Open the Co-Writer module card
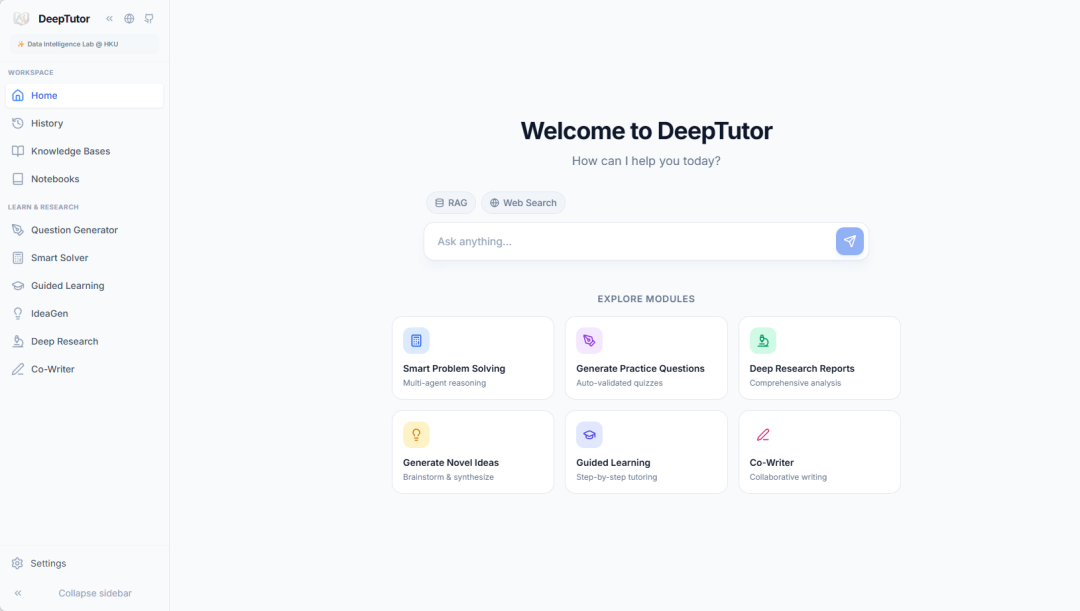 tap(819, 452)
